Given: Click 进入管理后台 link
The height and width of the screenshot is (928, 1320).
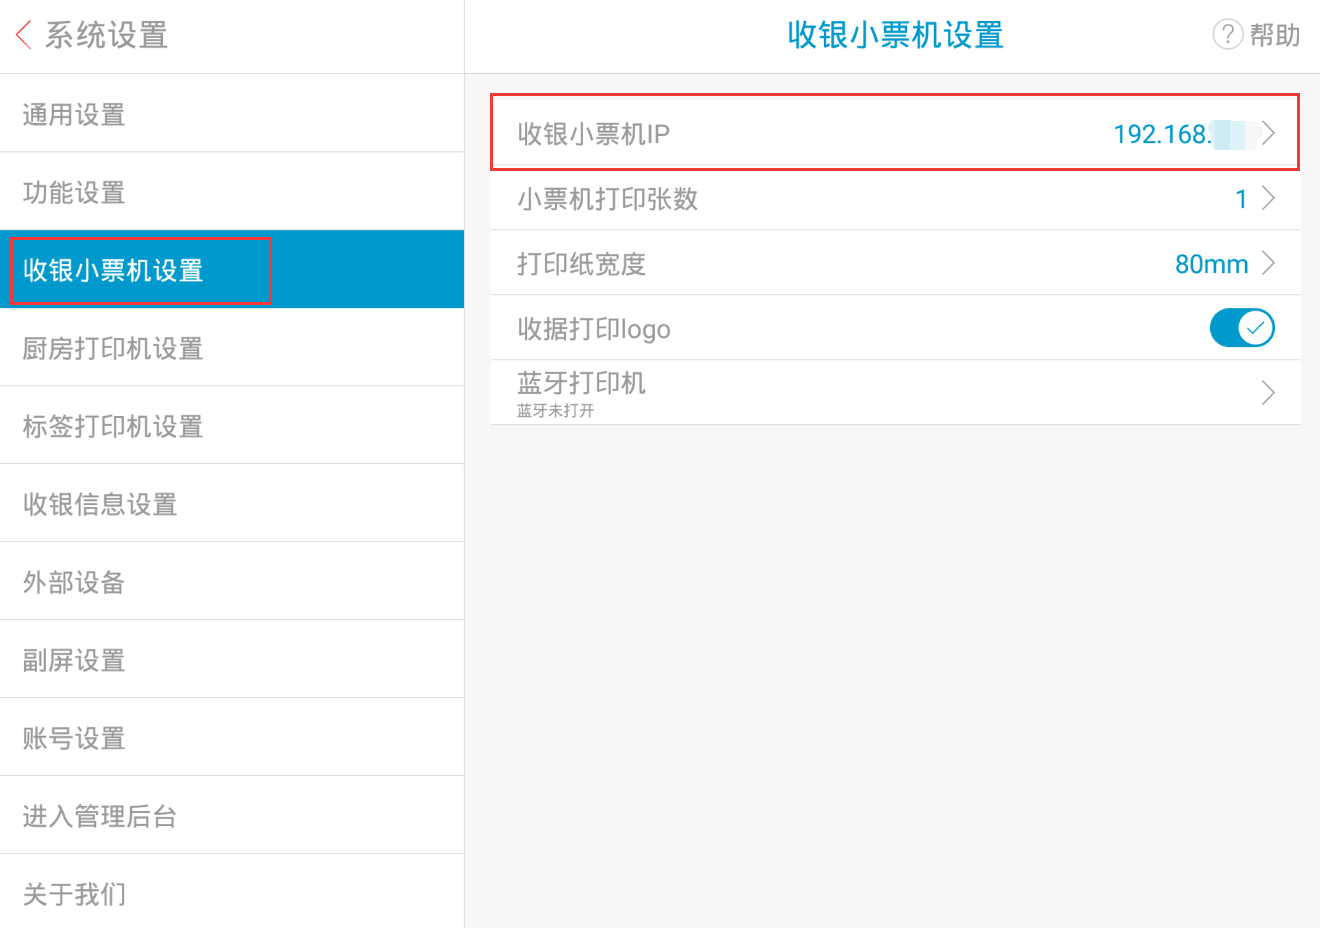Looking at the screenshot, I should click(100, 817).
